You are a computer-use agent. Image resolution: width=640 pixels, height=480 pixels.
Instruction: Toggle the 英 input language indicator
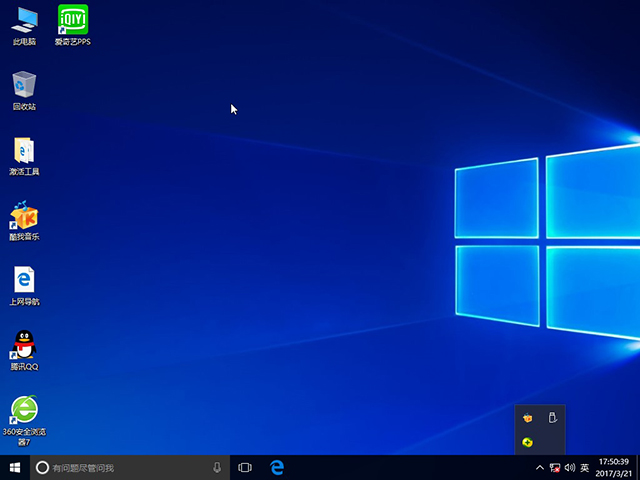[x=584, y=467]
